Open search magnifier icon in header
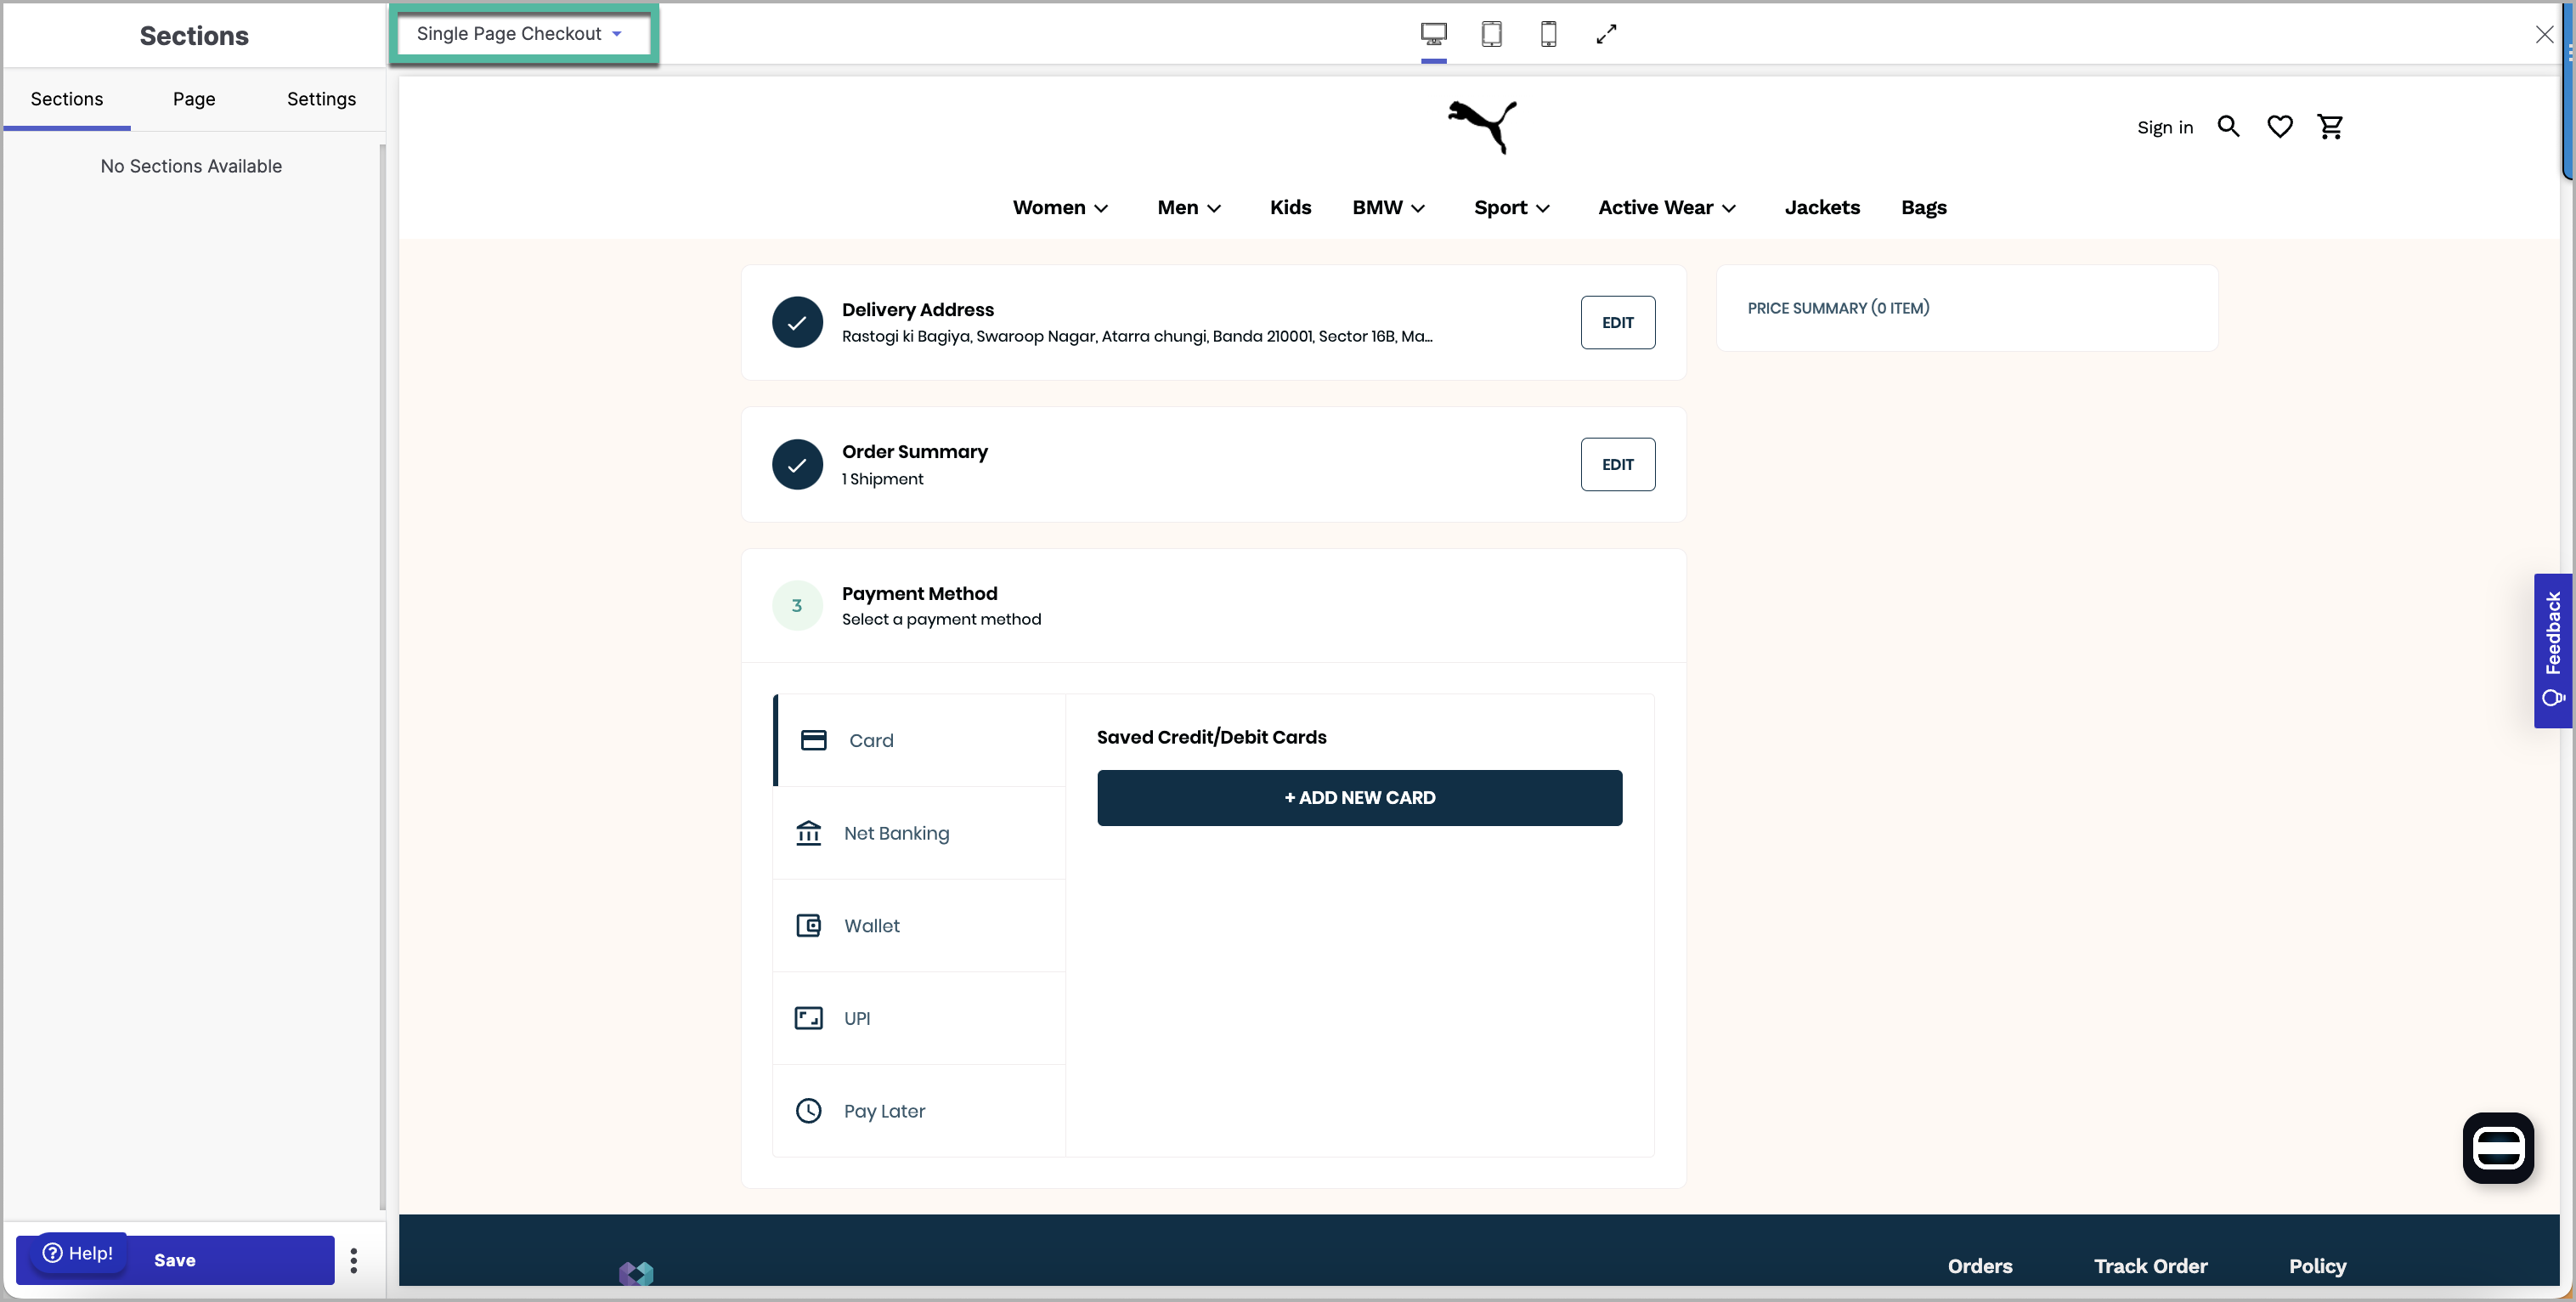Image resolution: width=2576 pixels, height=1302 pixels. (x=2228, y=126)
